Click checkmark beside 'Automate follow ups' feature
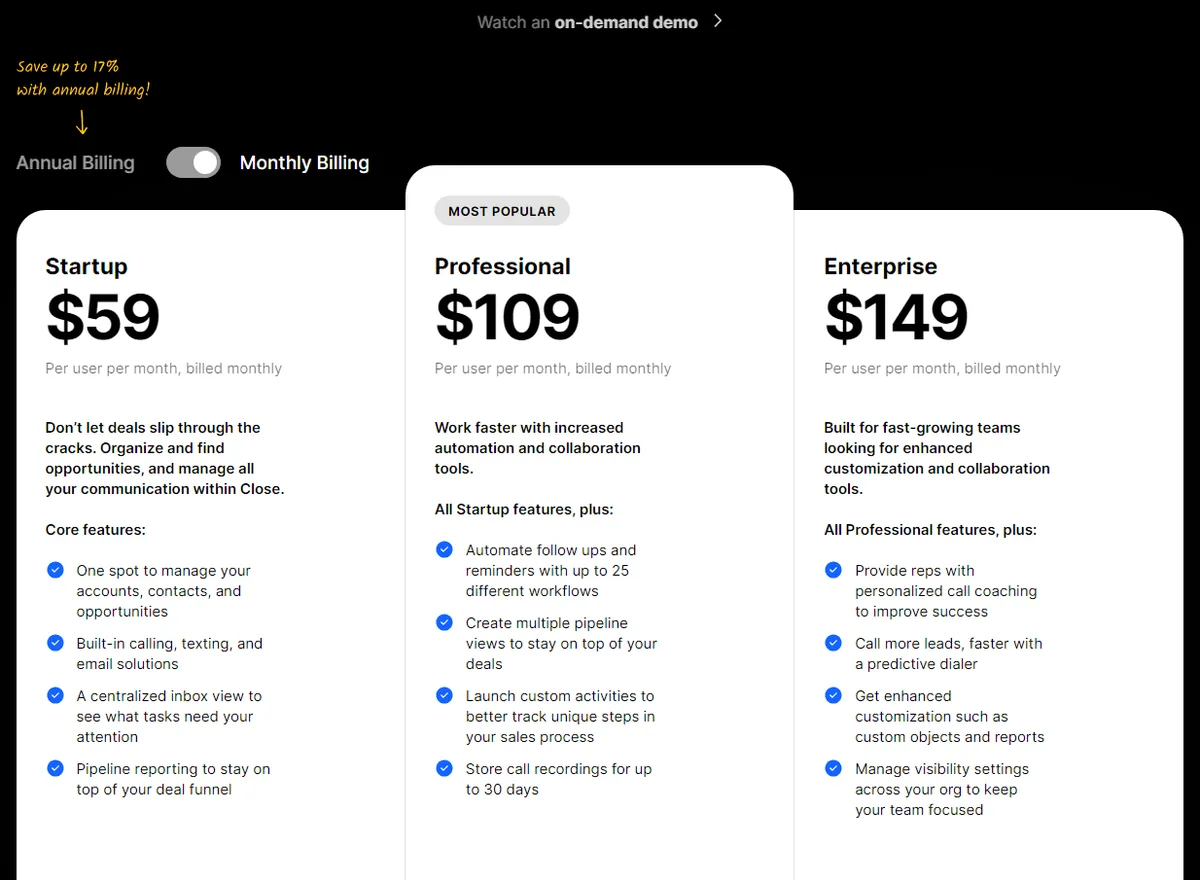Viewport: 1200px width, 880px height. (444, 549)
